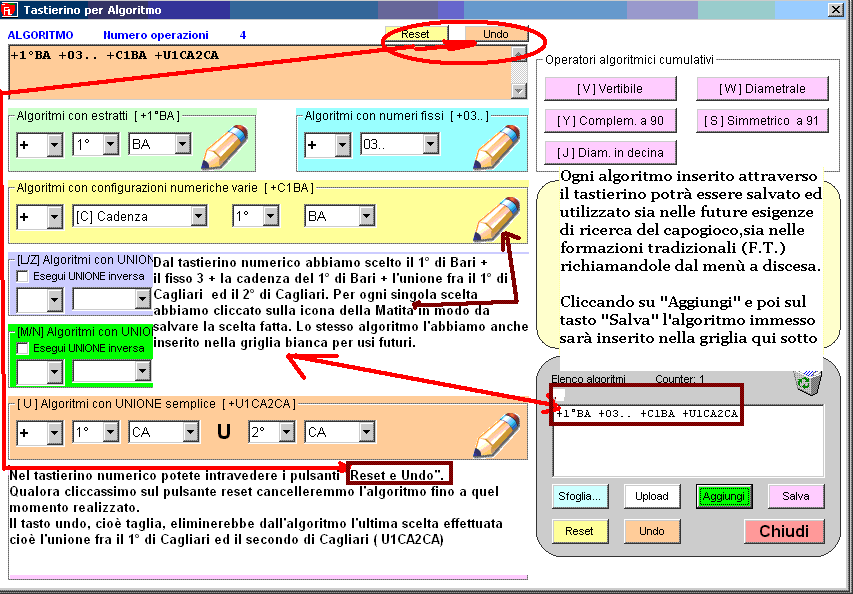Open the 03.. fixed number dropdown

tap(430, 145)
